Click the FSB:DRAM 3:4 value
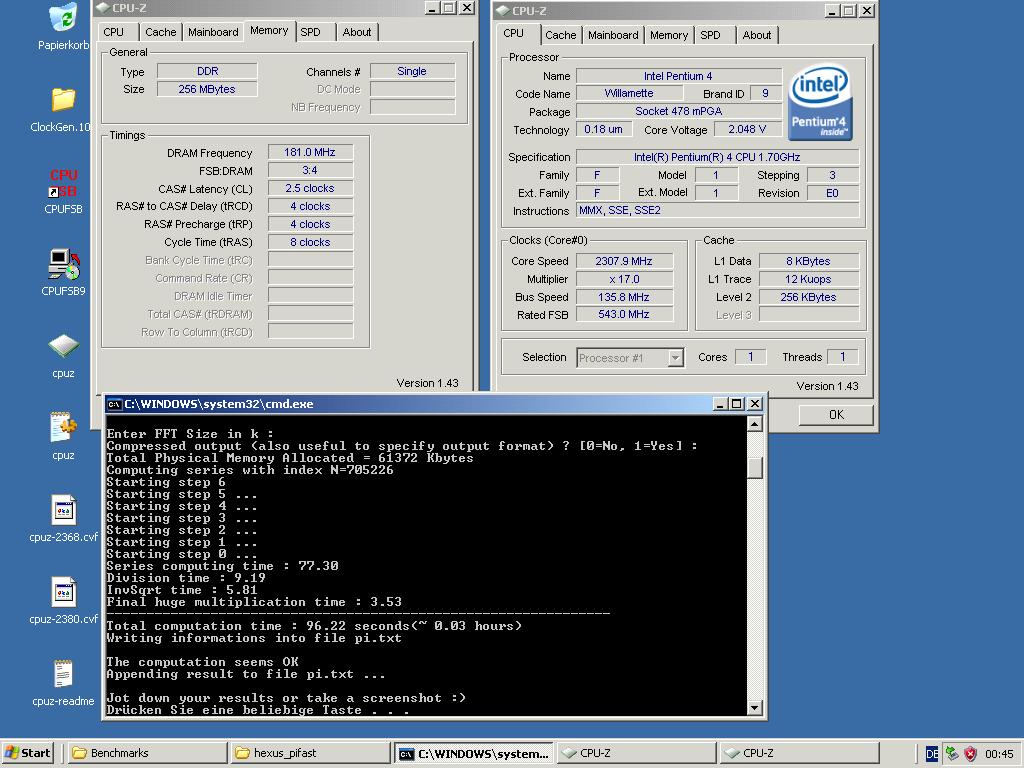Viewport: 1024px width, 768px height. tap(310, 170)
